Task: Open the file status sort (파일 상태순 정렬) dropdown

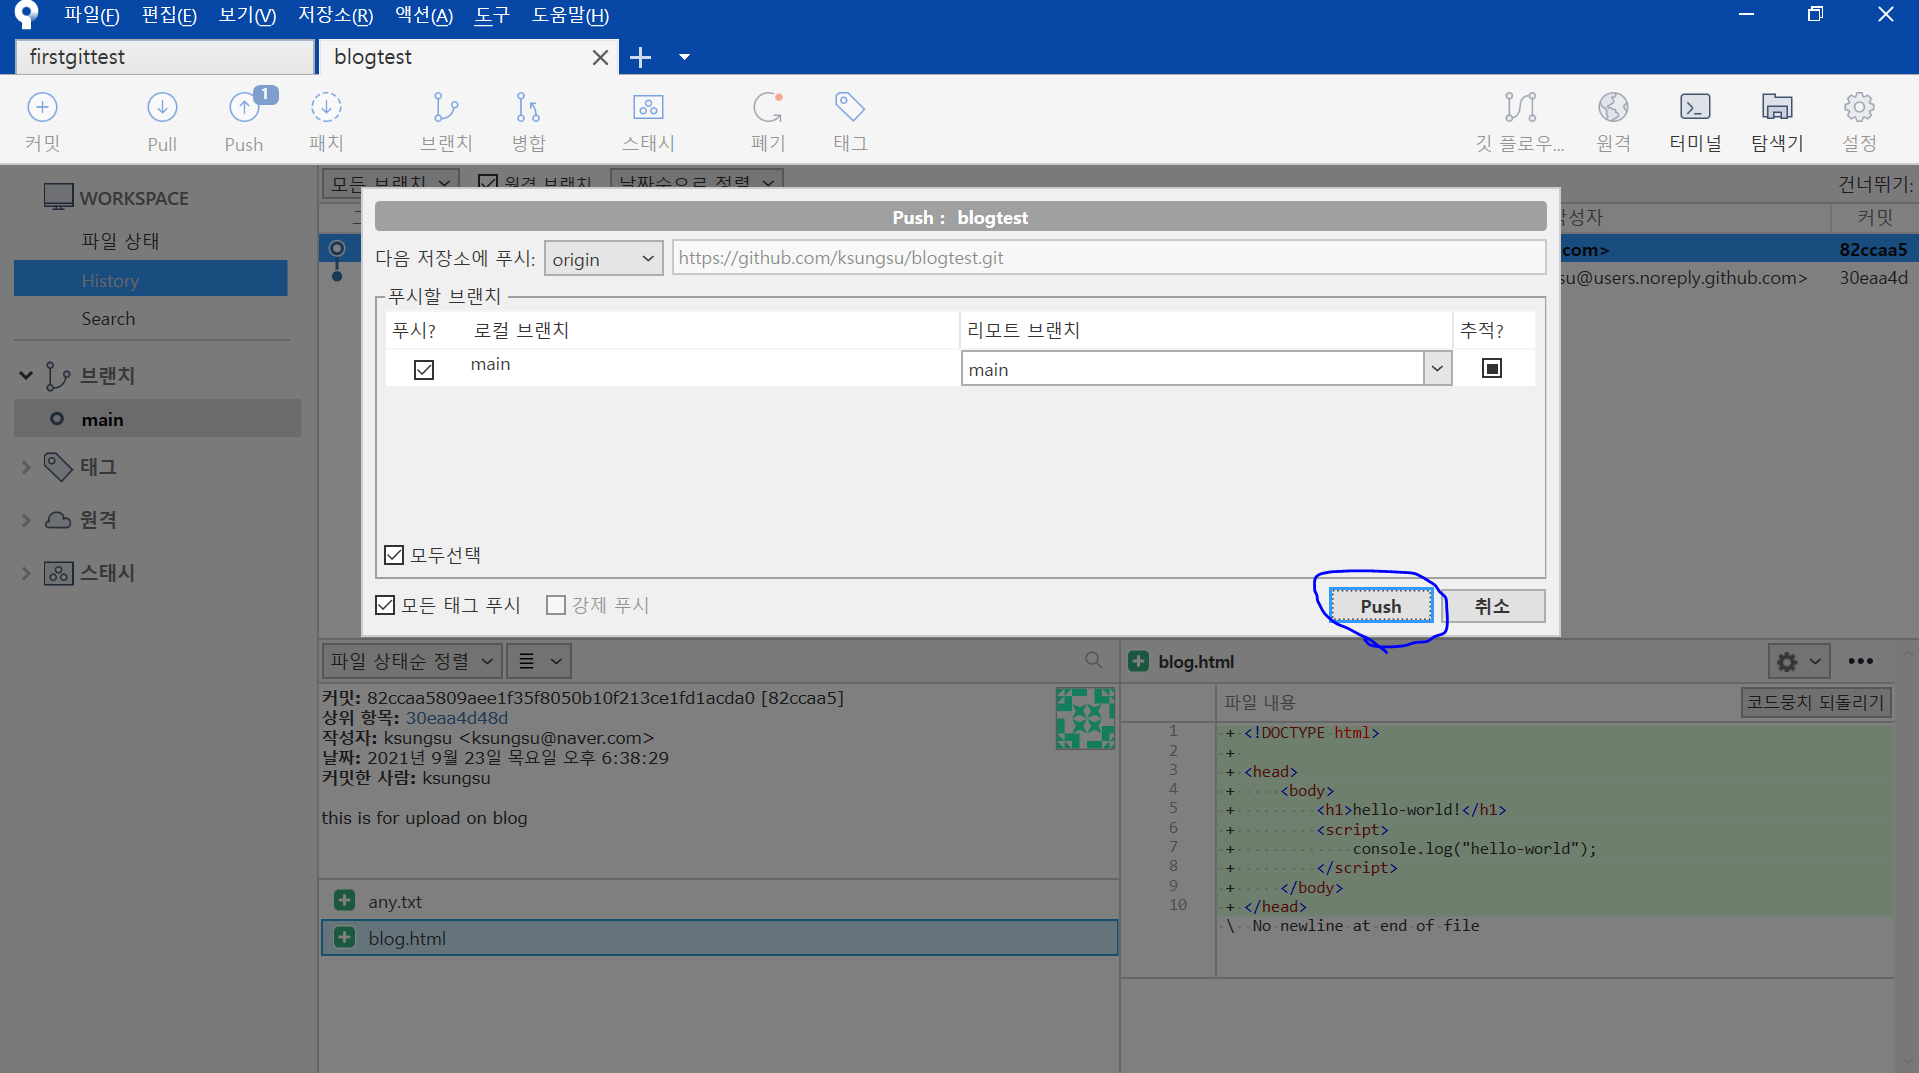Action: [x=411, y=661]
